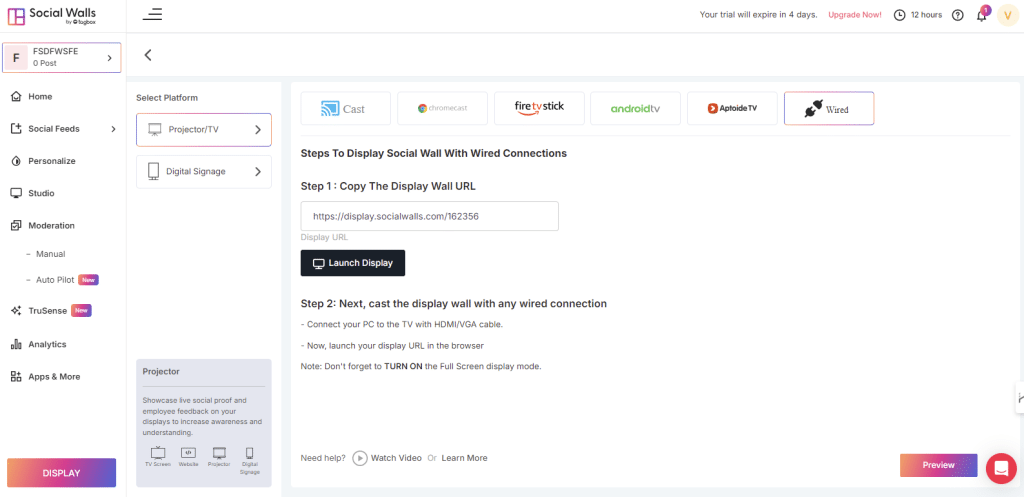The height and width of the screenshot is (497, 1024).
Task: Click the Launch Display button
Action: click(353, 263)
